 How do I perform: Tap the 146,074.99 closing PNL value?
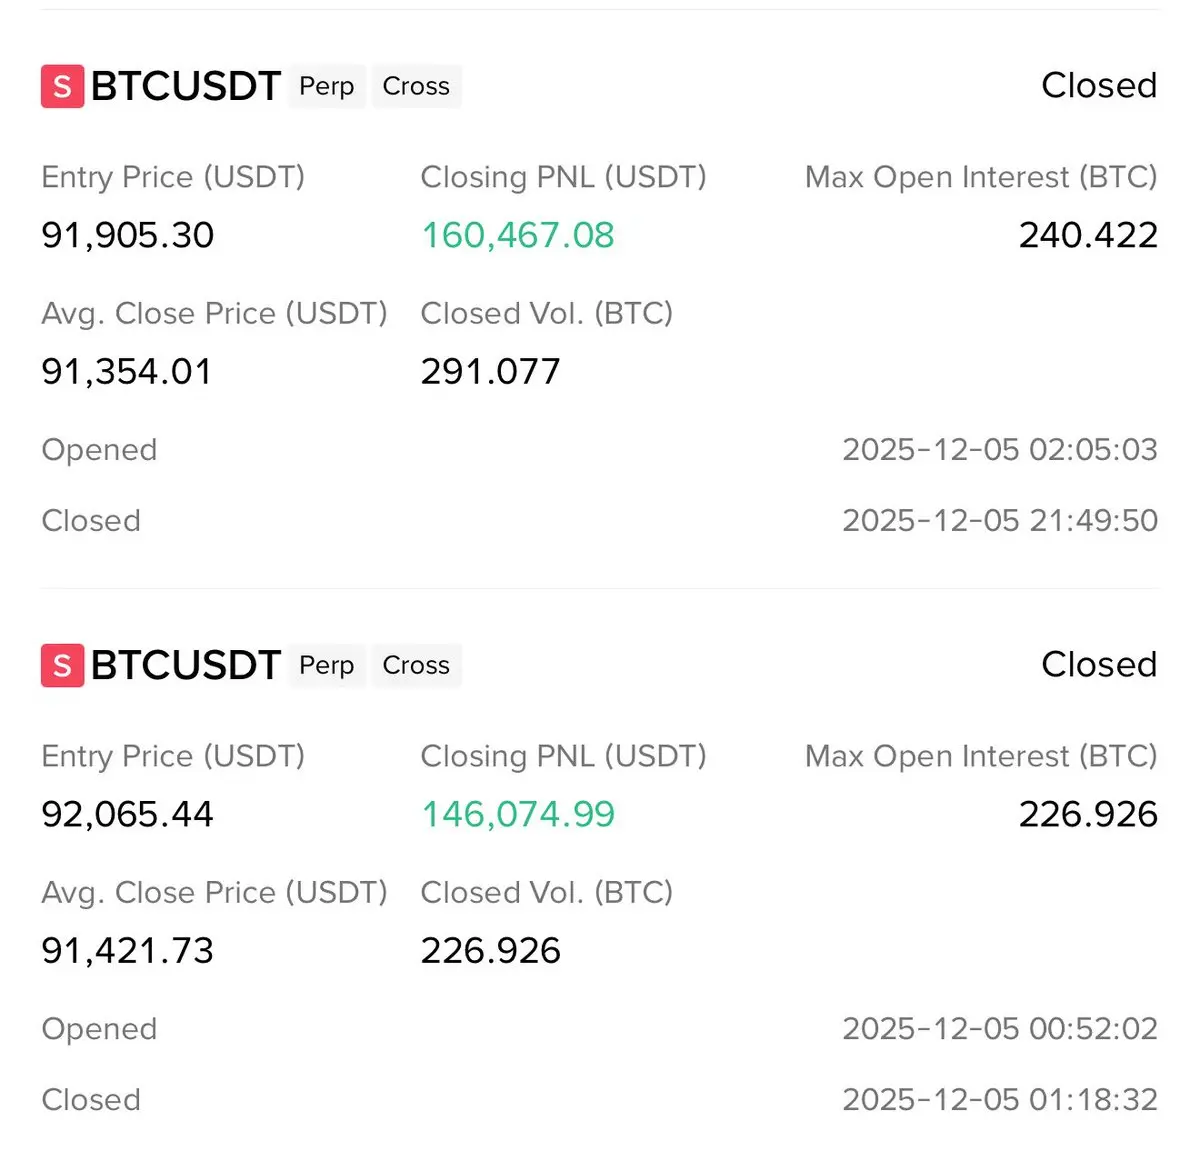click(x=518, y=815)
